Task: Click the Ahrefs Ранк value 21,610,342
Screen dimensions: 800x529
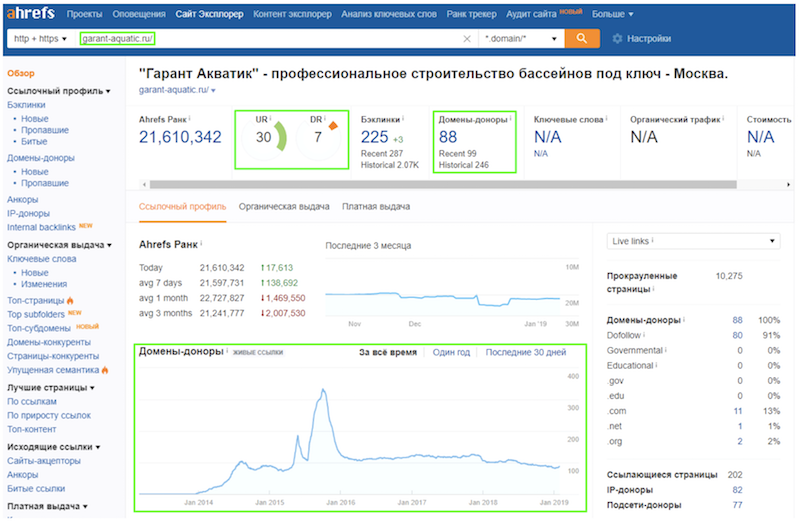Action: point(180,137)
